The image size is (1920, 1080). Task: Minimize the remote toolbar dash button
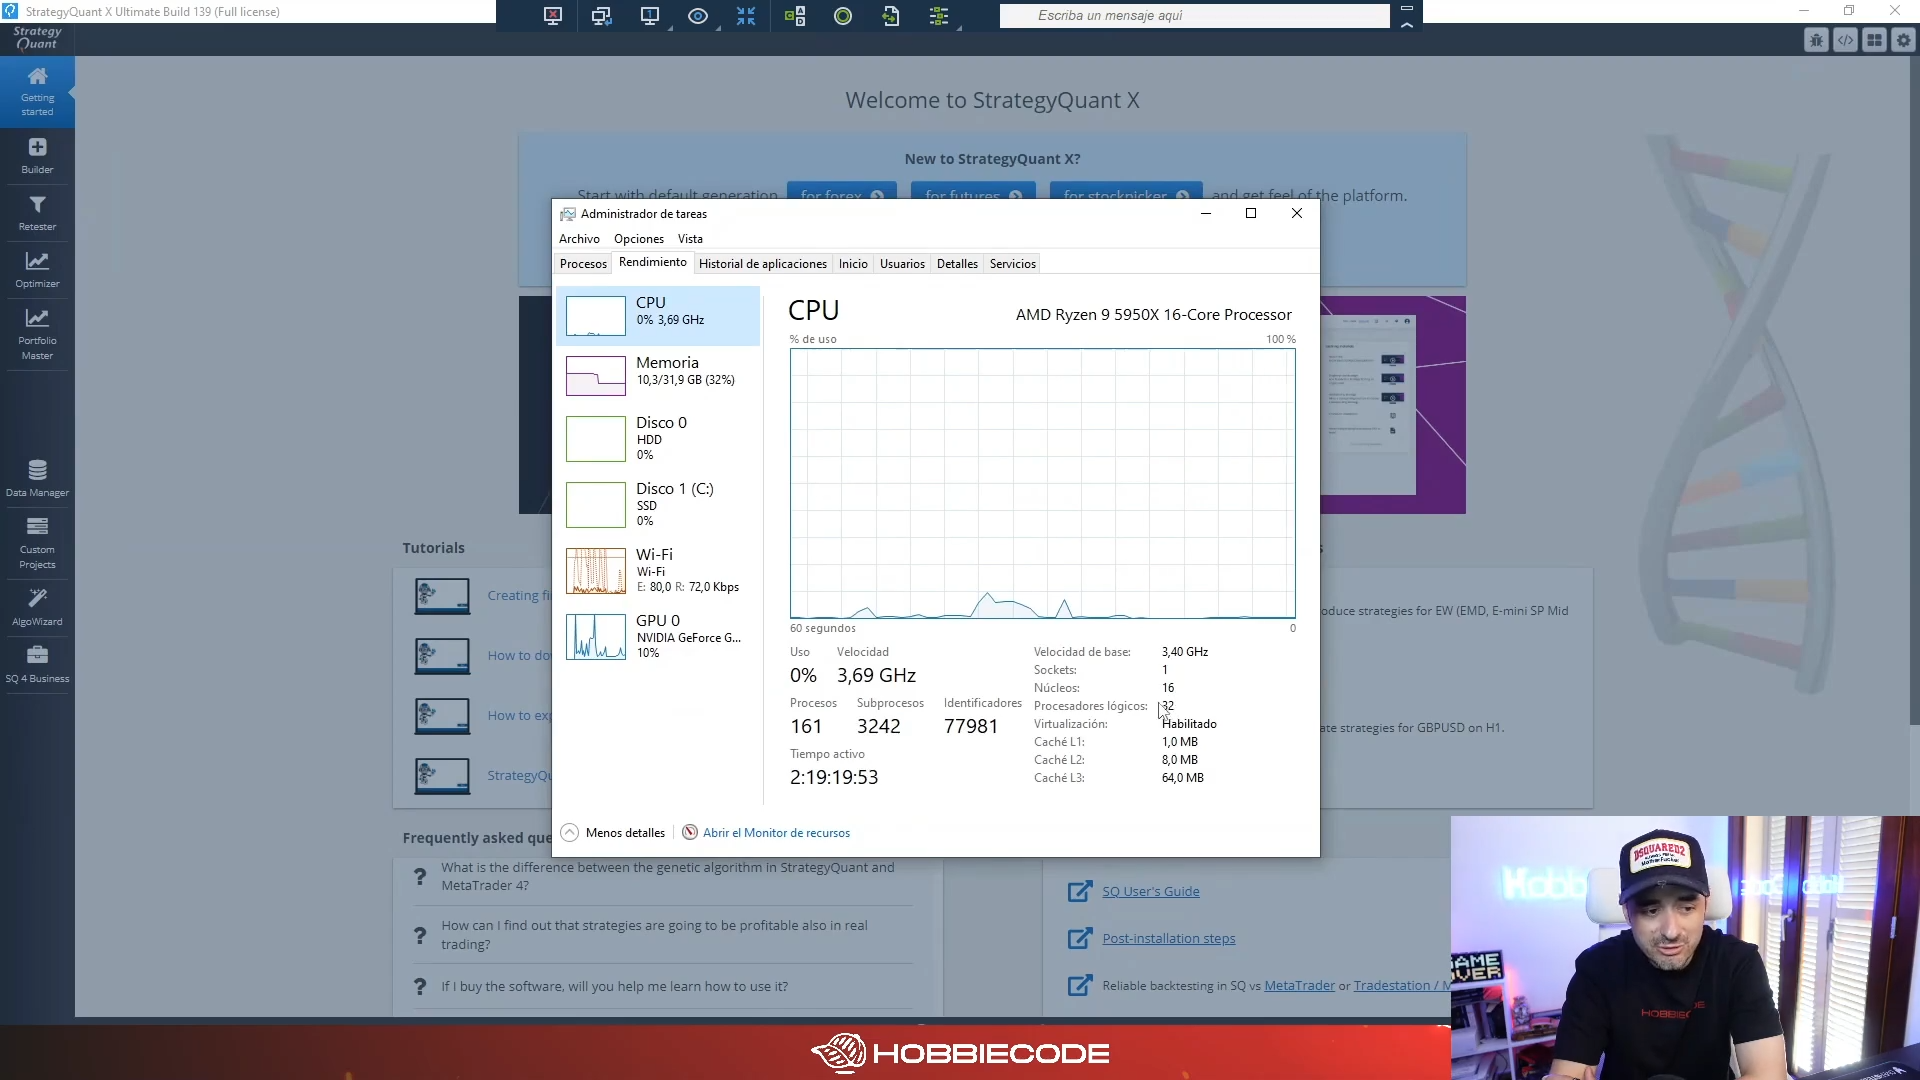1407,8
